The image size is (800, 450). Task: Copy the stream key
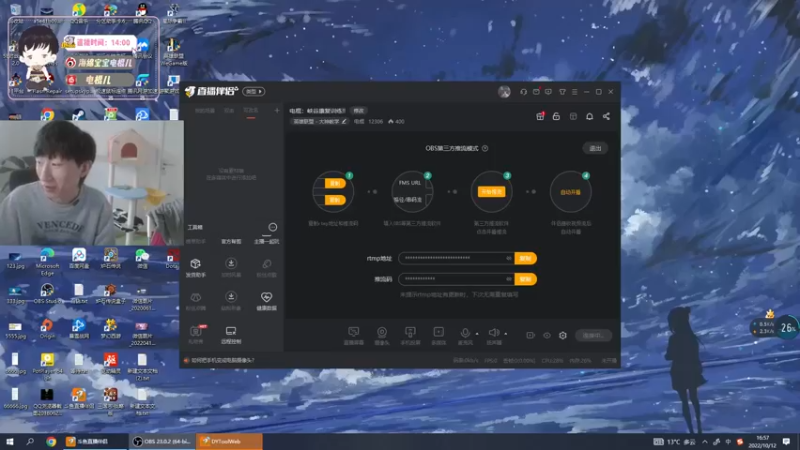[526, 280]
